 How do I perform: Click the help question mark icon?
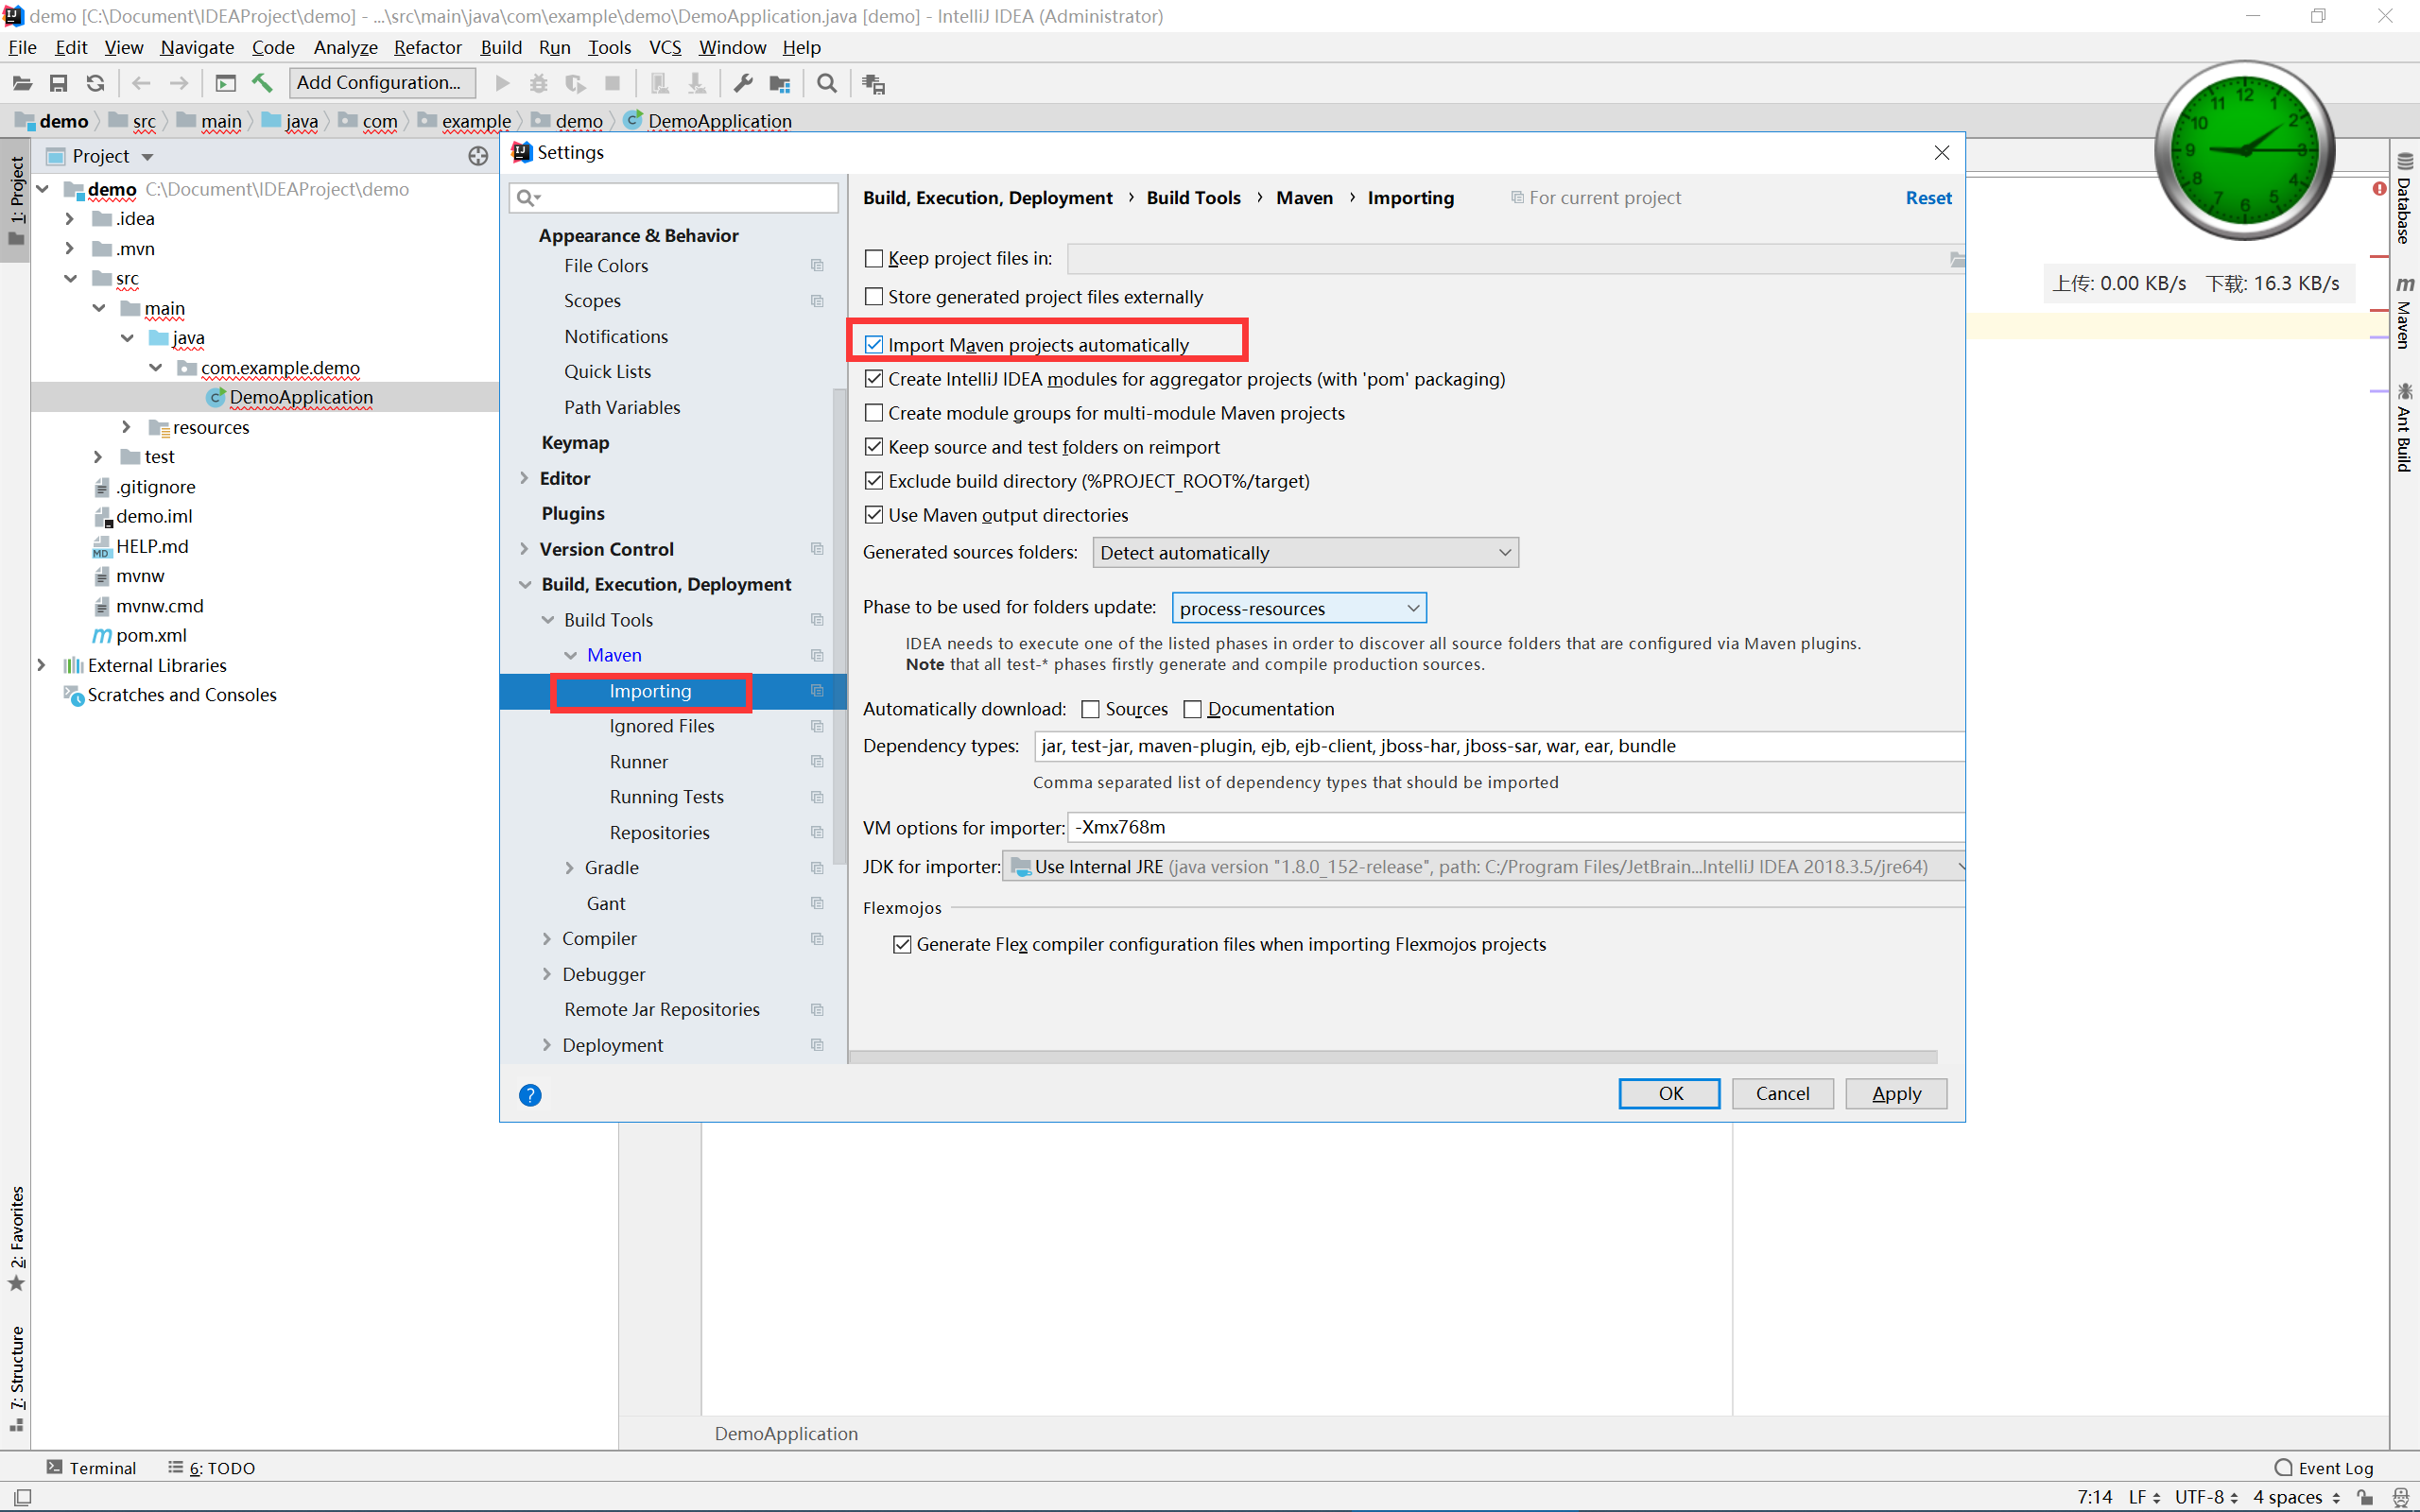point(530,1095)
